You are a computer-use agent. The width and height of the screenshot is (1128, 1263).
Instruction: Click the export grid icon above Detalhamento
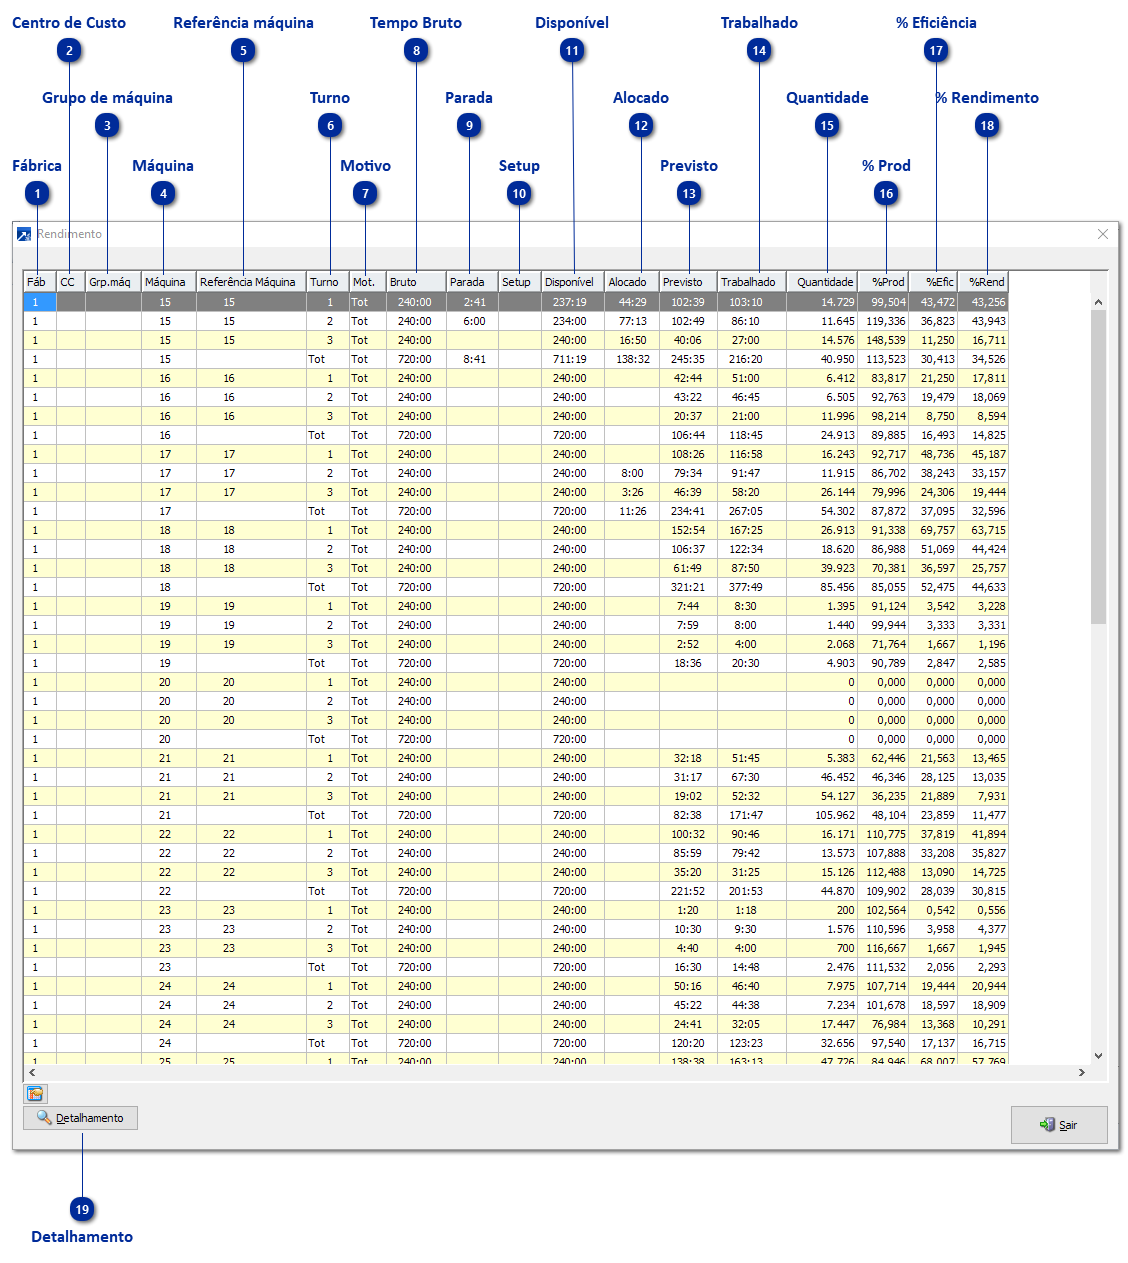coord(36,1093)
